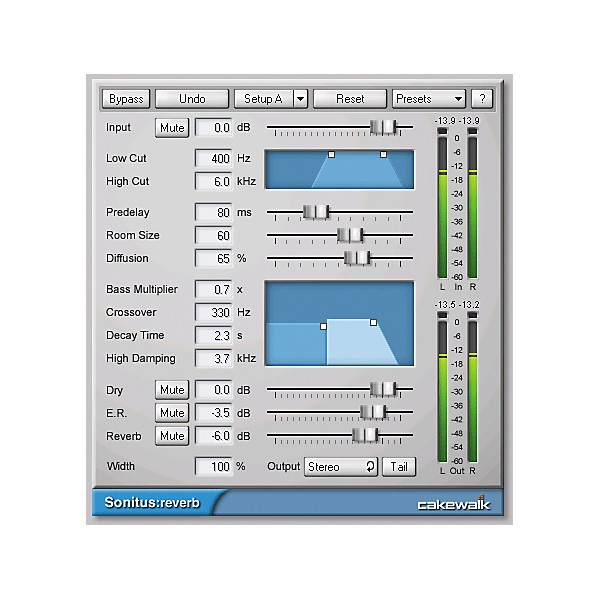Mute the Reverb signal

(172, 436)
